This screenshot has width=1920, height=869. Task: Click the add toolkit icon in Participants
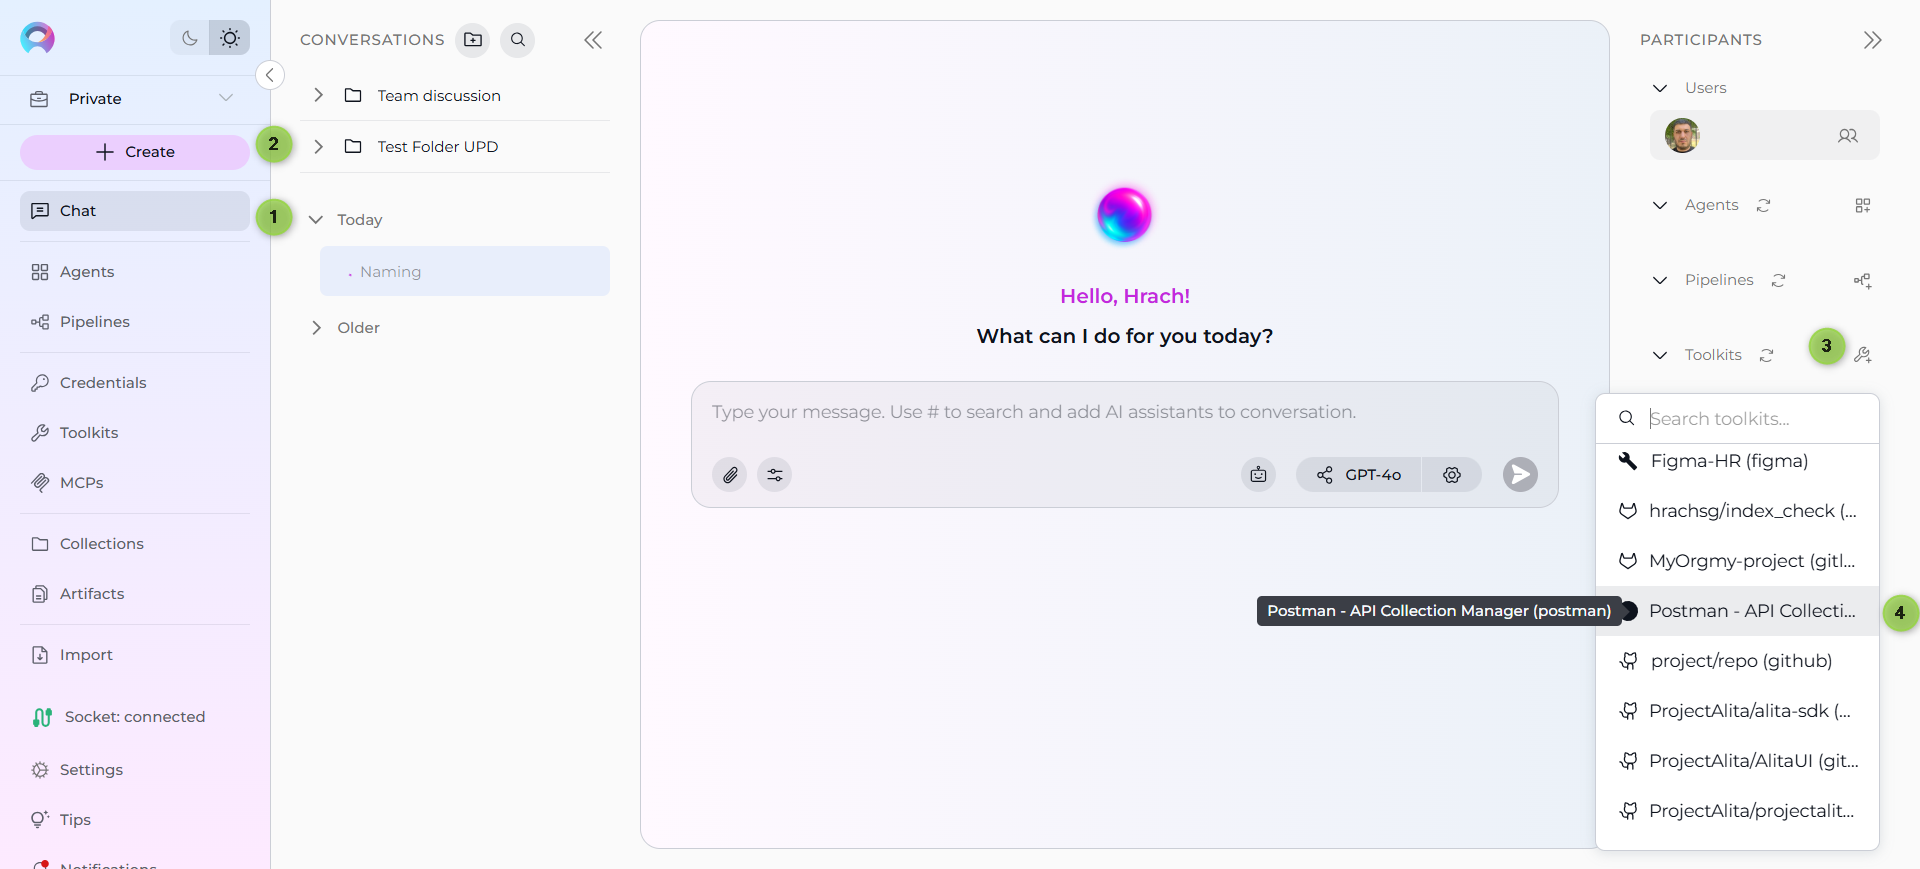(1862, 355)
